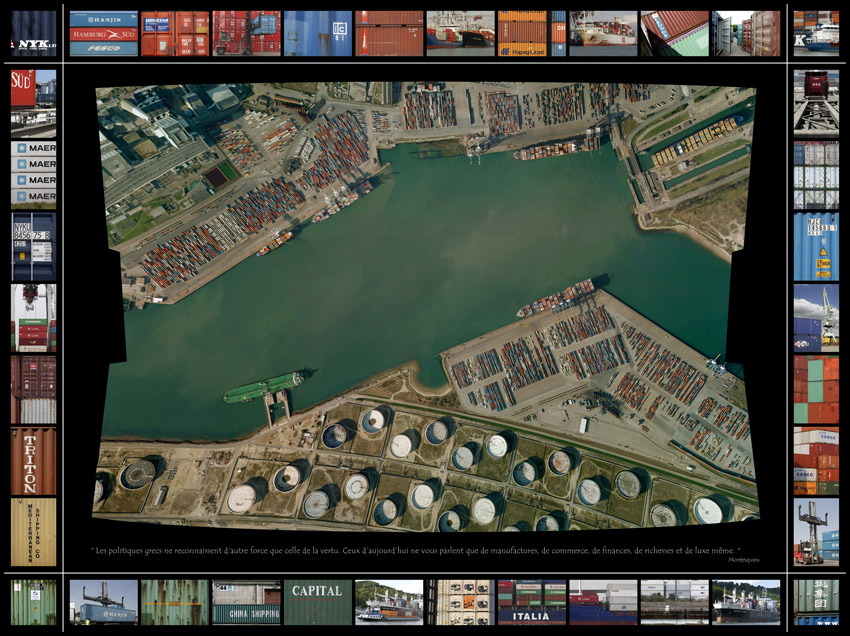
Task: Select the bottom Hanjin straddle carrier thumbnail
Action: pyautogui.click(x=104, y=602)
